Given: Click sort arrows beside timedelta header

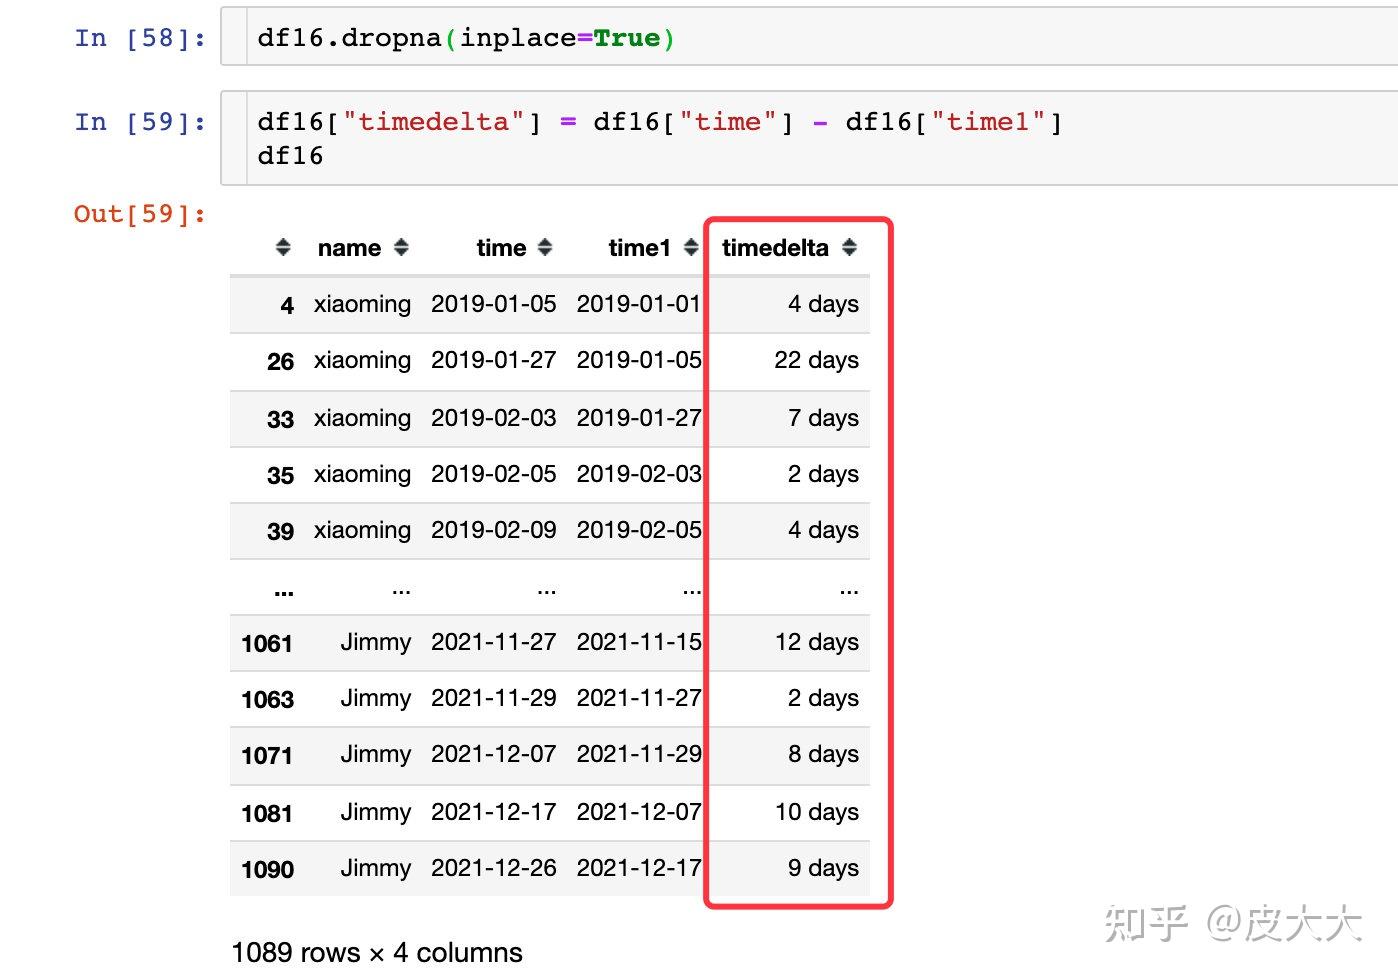Looking at the screenshot, I should 849,247.
